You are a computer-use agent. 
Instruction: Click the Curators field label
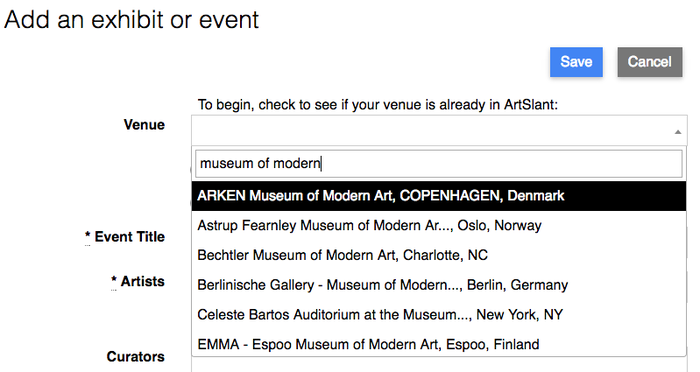pos(136,356)
